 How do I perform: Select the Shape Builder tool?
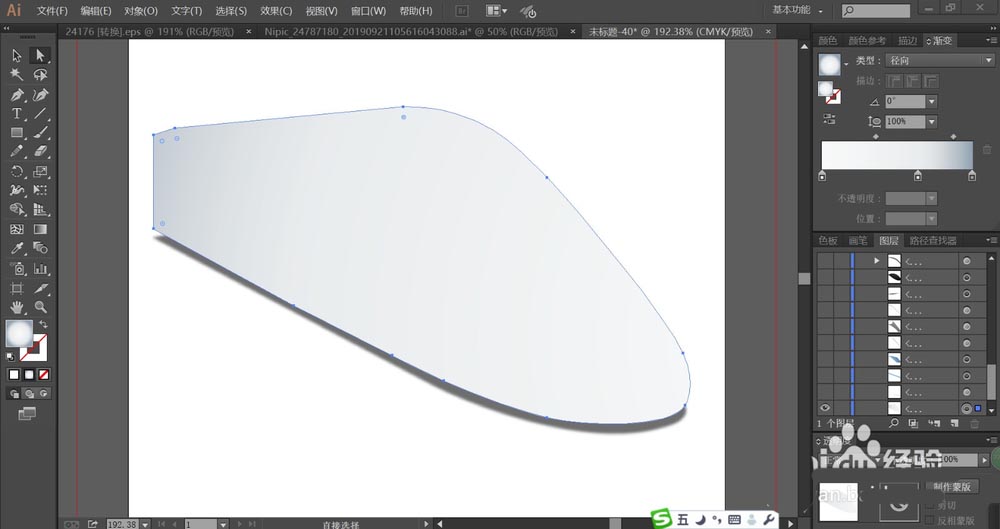[17, 209]
